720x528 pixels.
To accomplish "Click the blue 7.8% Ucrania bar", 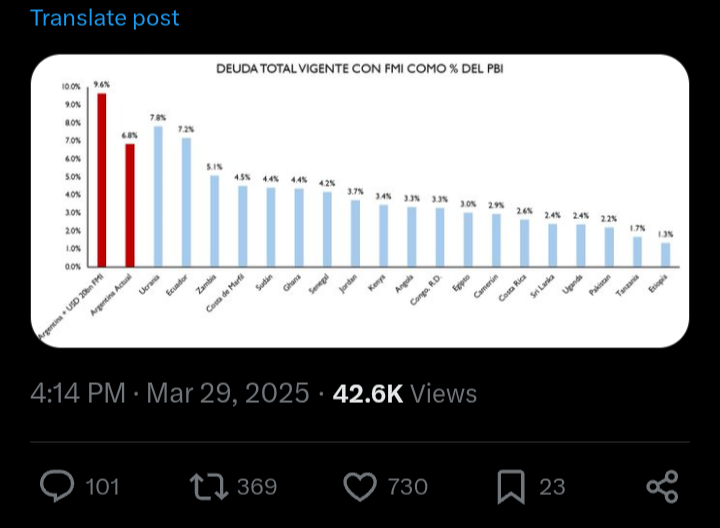I will pos(158,197).
